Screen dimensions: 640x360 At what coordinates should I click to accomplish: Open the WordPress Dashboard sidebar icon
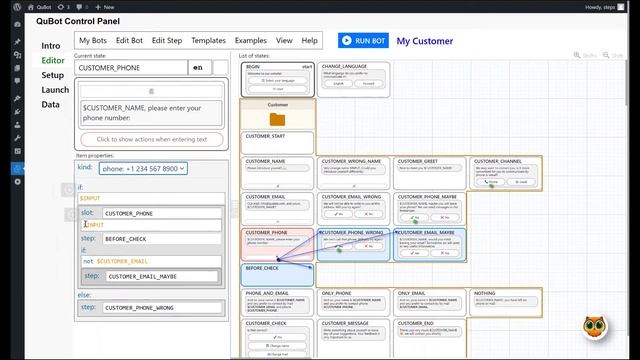pyautogui.click(x=17, y=24)
